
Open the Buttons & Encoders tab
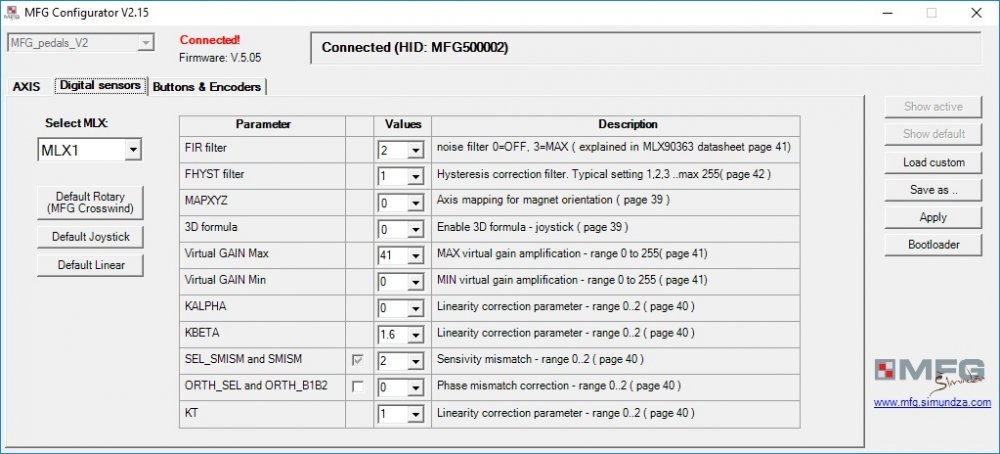[207, 87]
